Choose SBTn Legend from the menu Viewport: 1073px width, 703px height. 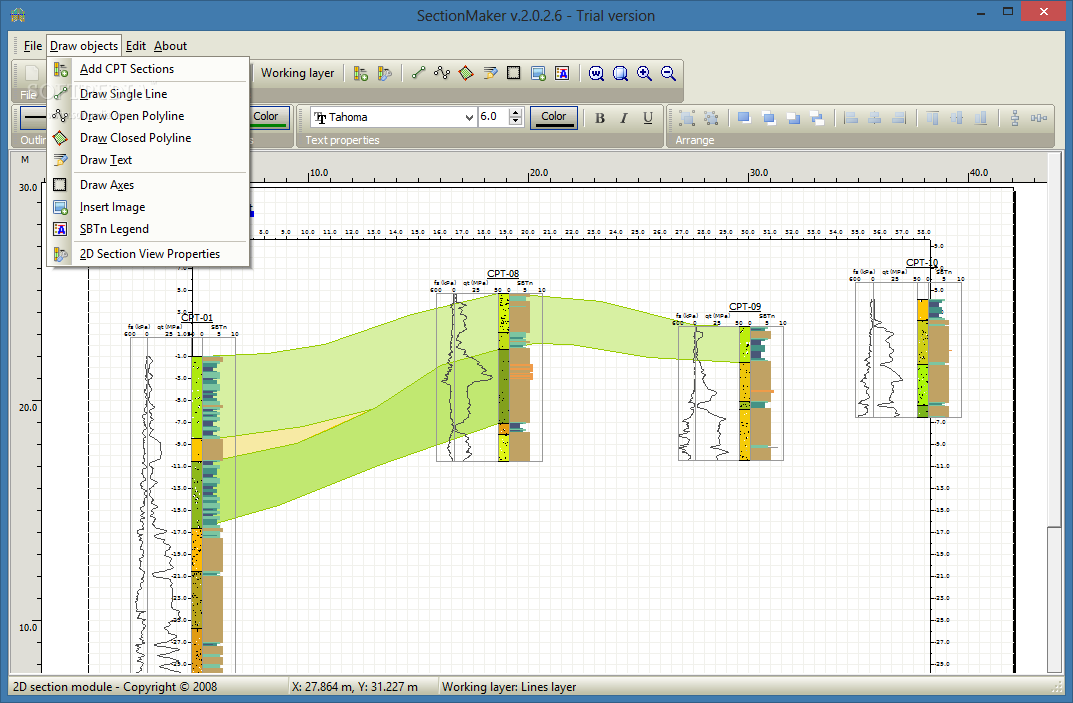[148, 229]
